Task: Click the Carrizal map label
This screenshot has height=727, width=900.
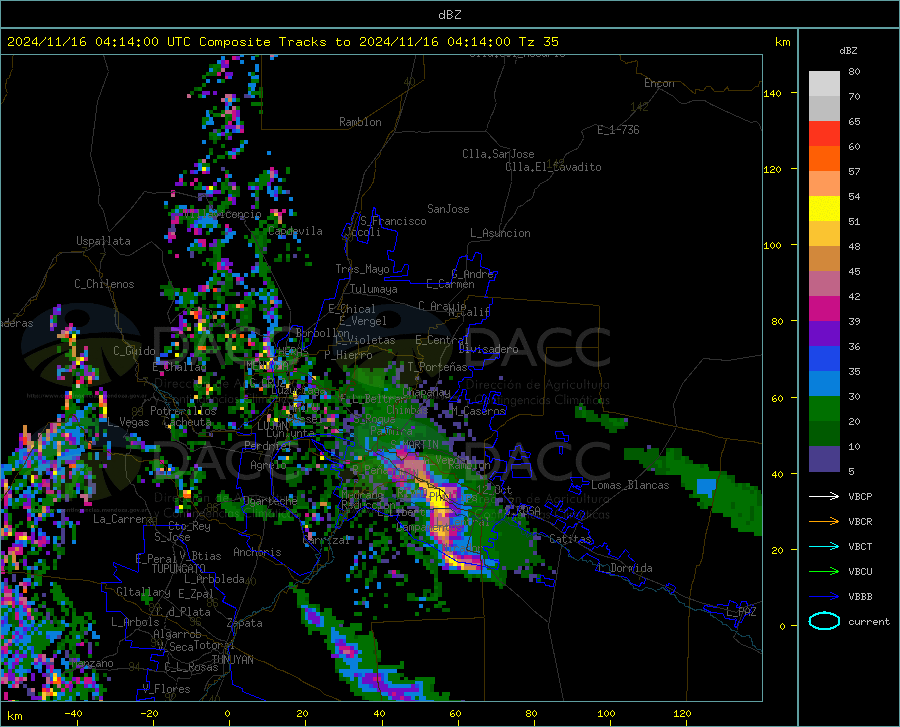Action: point(326,540)
